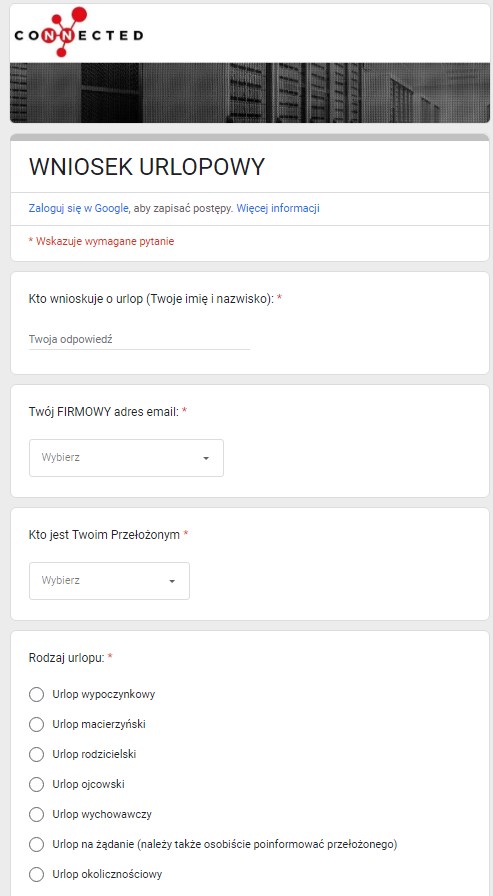
Task: Click the Wskazuje wymagane pytanie notice
Action: click(x=101, y=241)
